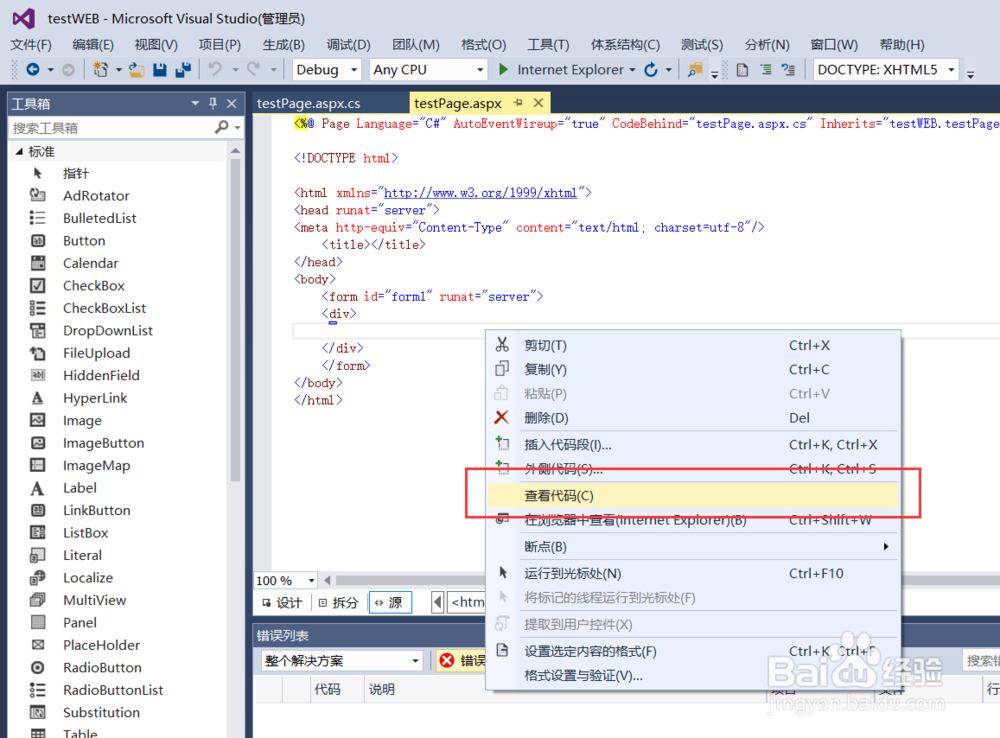1000x738 pixels.
Task: Click the pin icon on the Toolbox panel
Action: tap(212, 103)
